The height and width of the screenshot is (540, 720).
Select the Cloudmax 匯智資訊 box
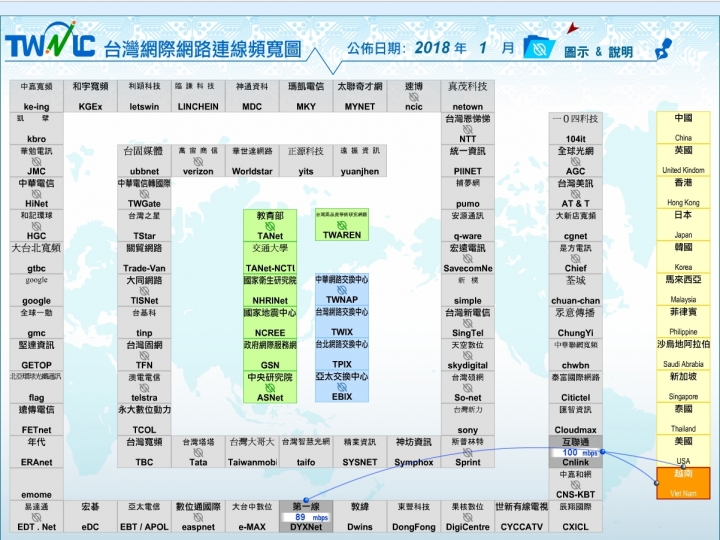[575, 420]
